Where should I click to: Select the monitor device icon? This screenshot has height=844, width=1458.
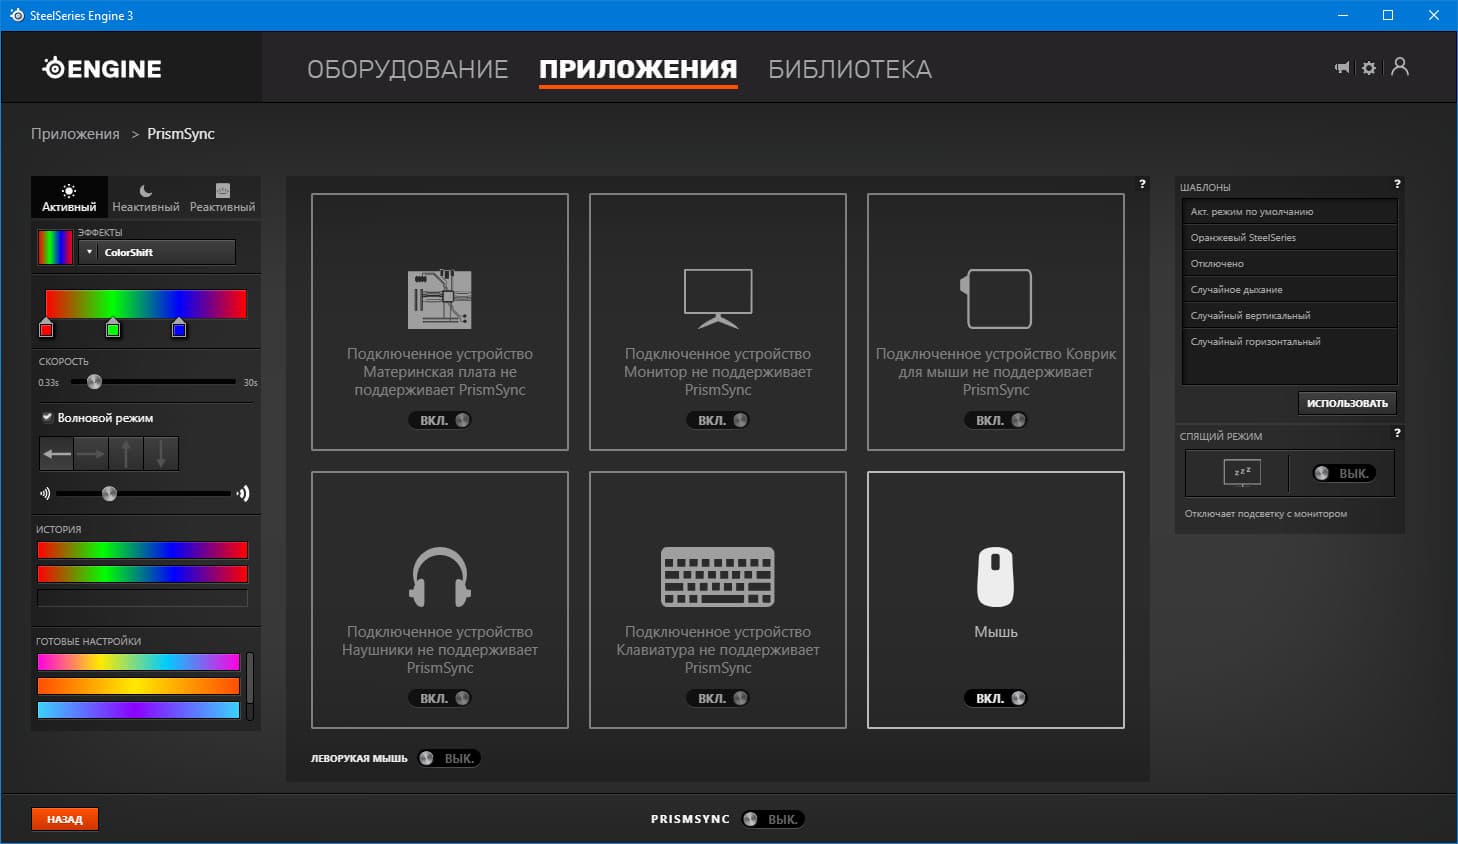[x=718, y=299]
